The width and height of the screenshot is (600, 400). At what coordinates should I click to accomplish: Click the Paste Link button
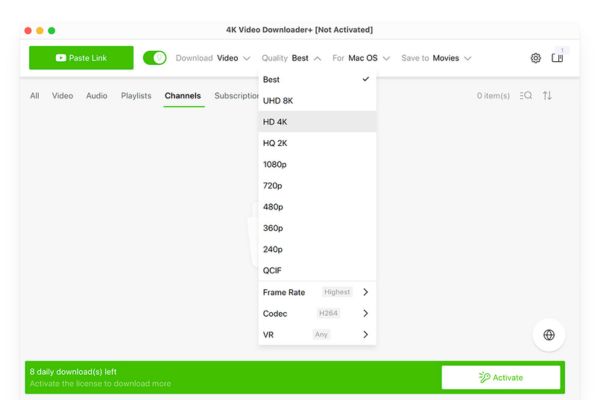[81, 58]
